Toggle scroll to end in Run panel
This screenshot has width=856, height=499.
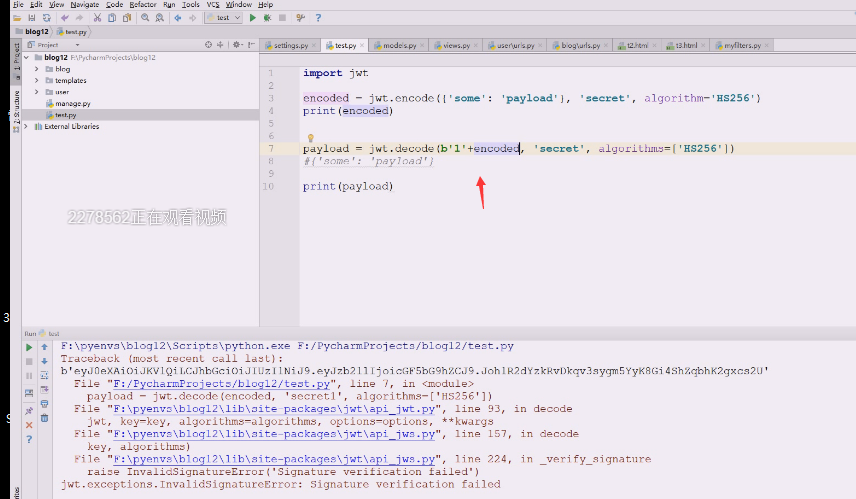click(x=44, y=390)
